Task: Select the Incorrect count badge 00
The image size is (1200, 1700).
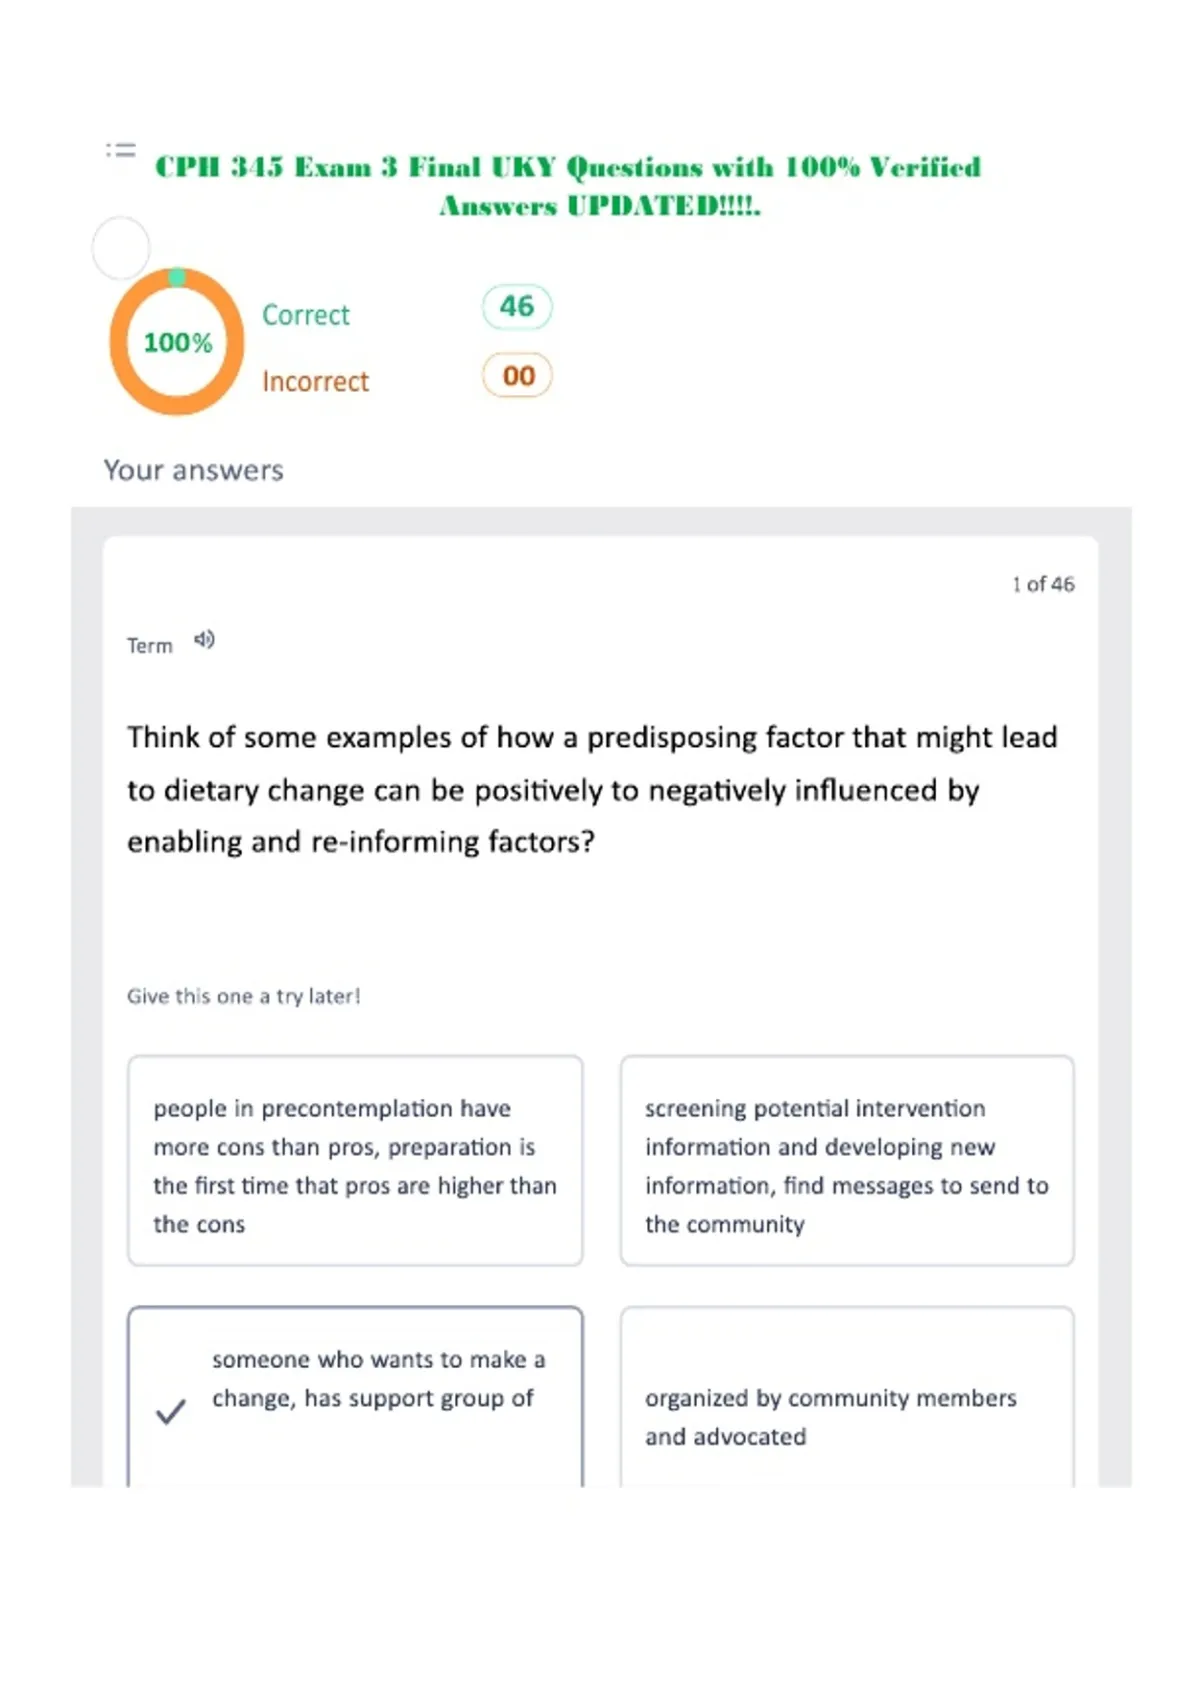Action: click(517, 376)
